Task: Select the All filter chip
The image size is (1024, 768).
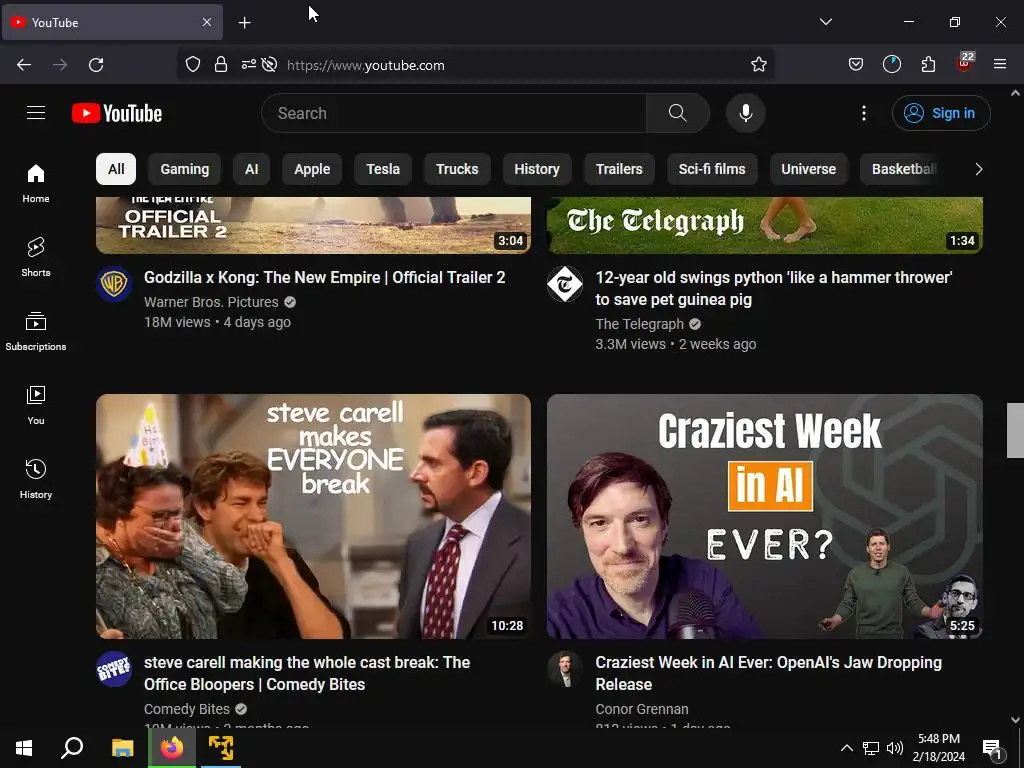Action: coord(116,169)
